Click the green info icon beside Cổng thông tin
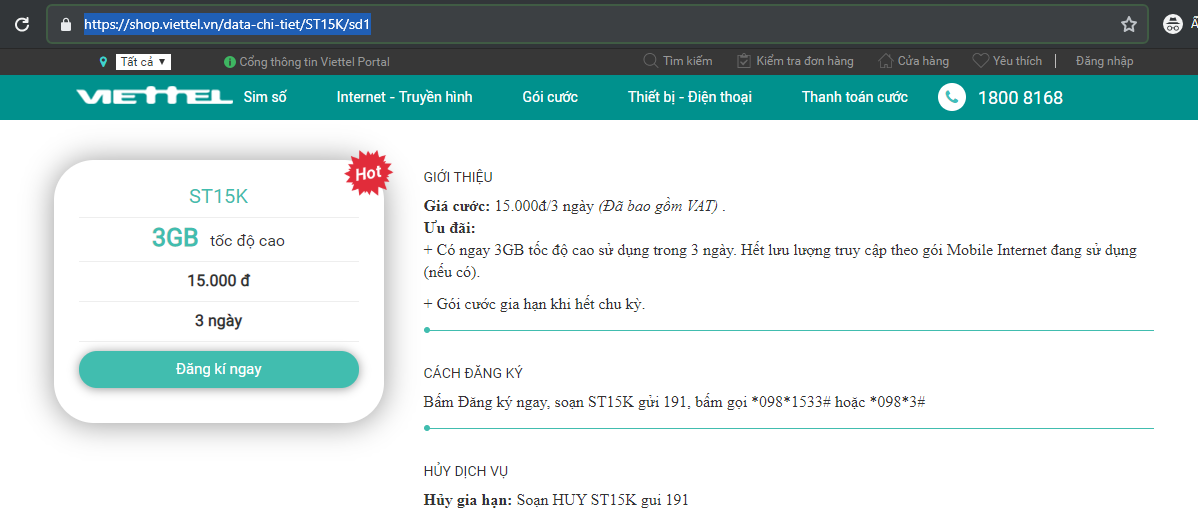The image size is (1198, 522). click(230, 62)
